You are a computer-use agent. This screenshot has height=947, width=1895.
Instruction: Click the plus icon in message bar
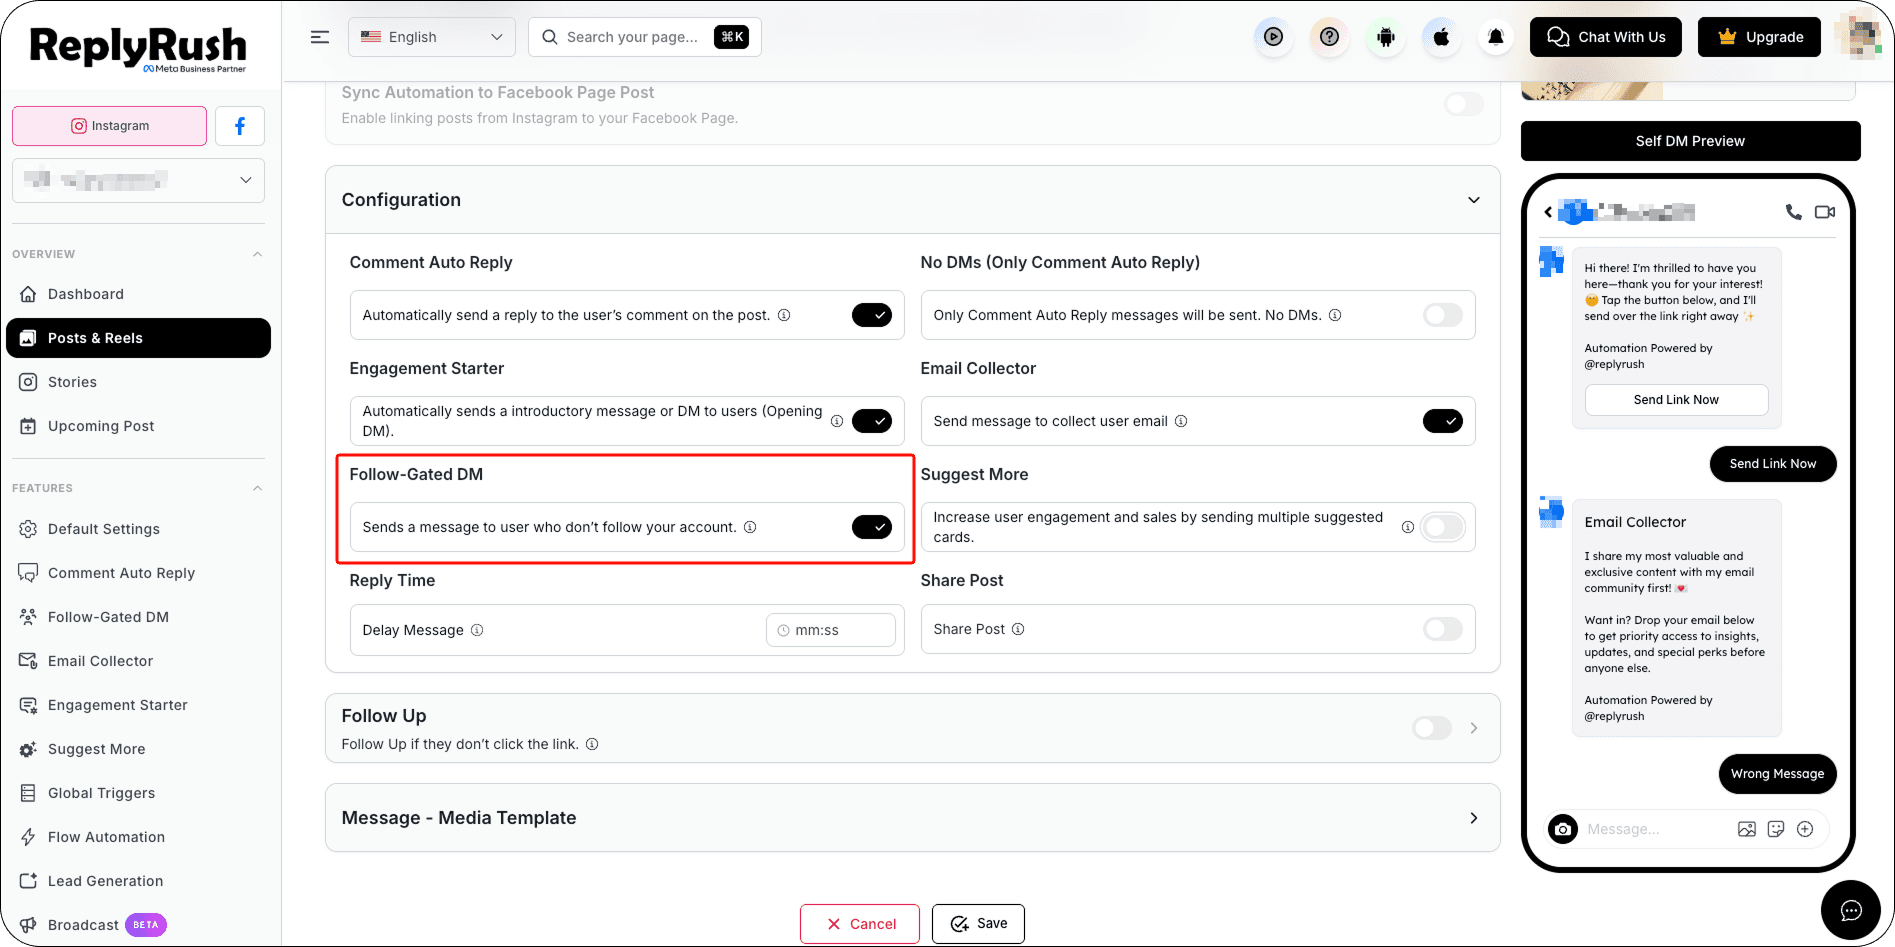[x=1805, y=829]
